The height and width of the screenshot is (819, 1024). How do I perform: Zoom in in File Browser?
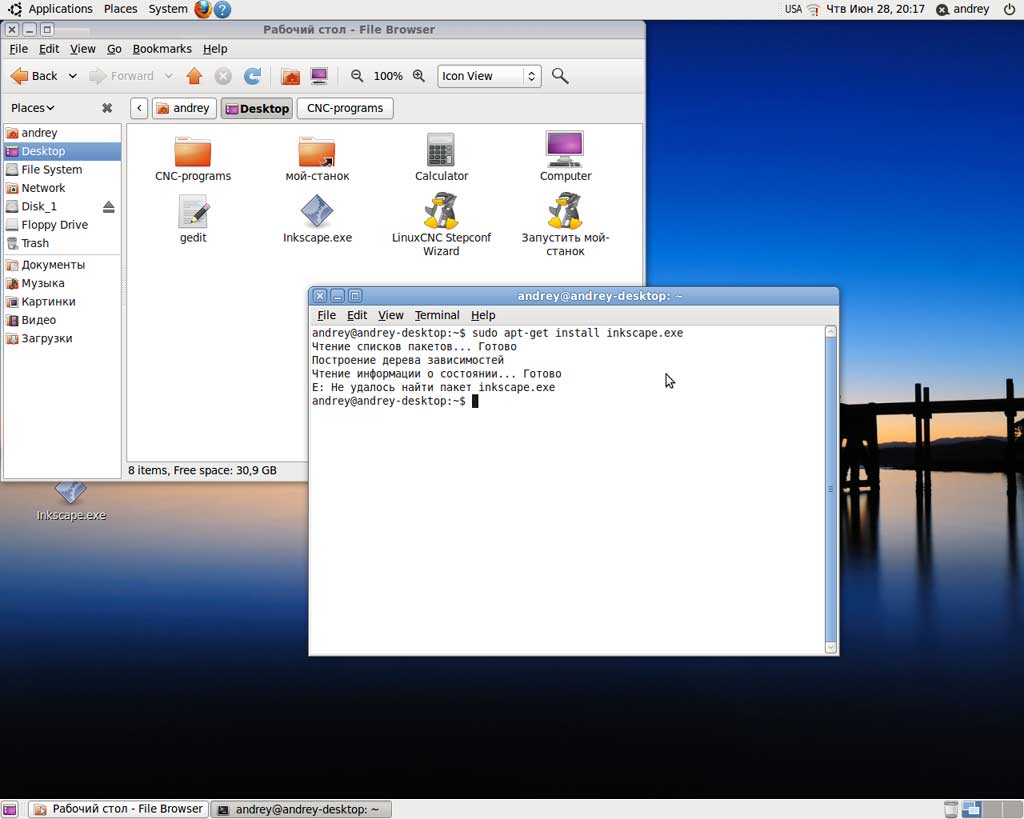[419, 76]
